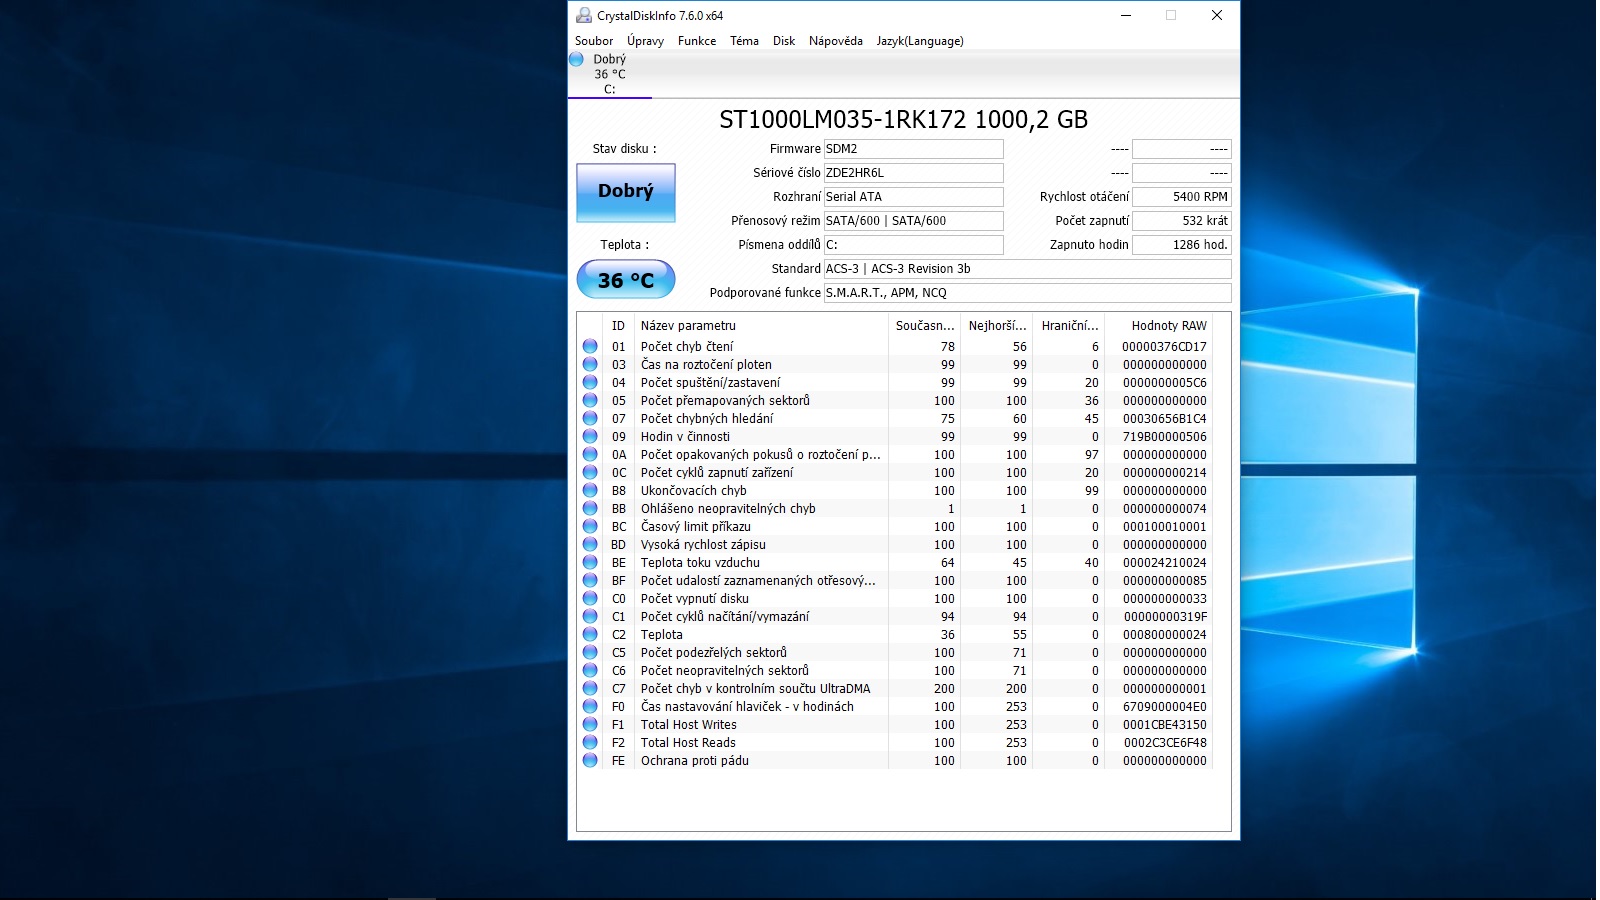Click the blue status orb for disk C:

pyautogui.click(x=576, y=59)
